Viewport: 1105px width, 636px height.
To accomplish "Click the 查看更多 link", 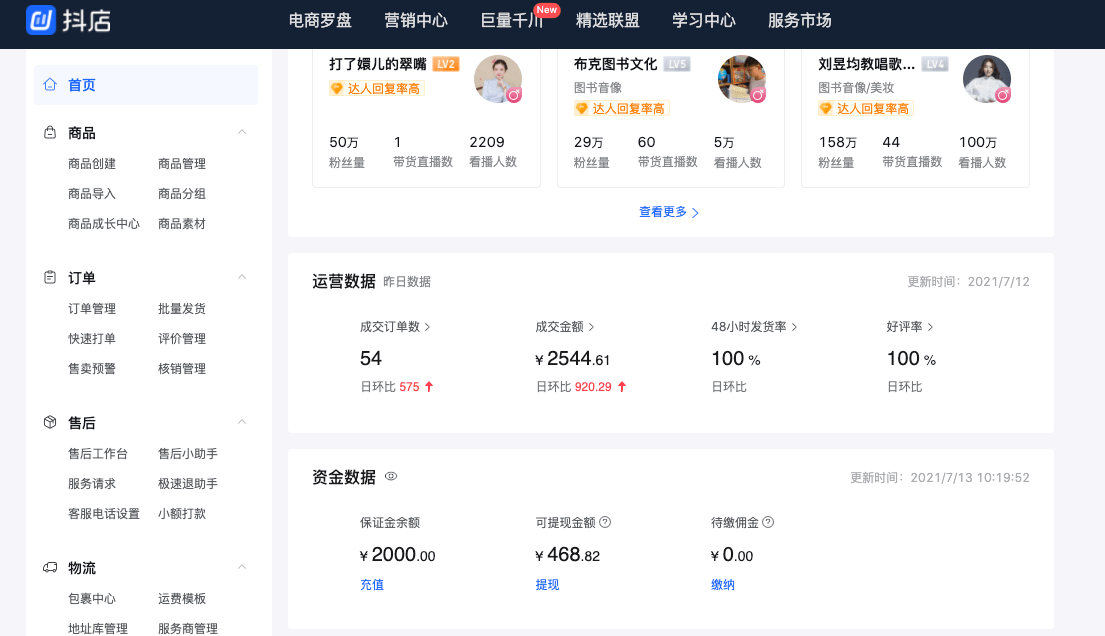I will click(x=669, y=212).
